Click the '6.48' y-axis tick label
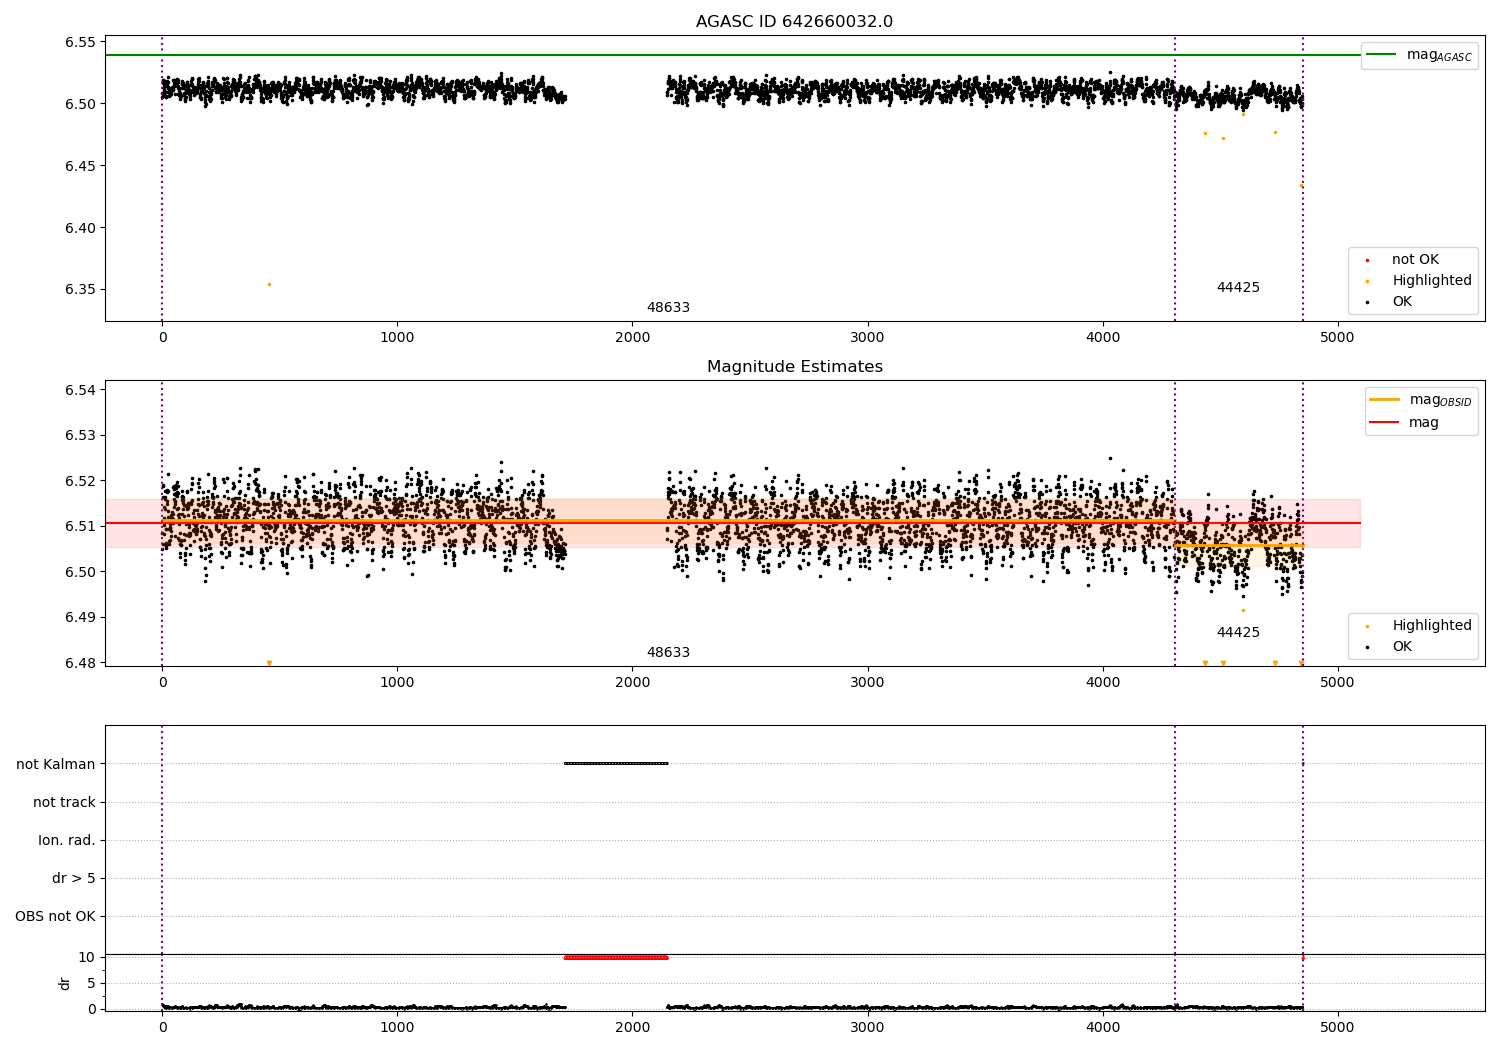The height and width of the screenshot is (1050, 1500). [x=80, y=663]
